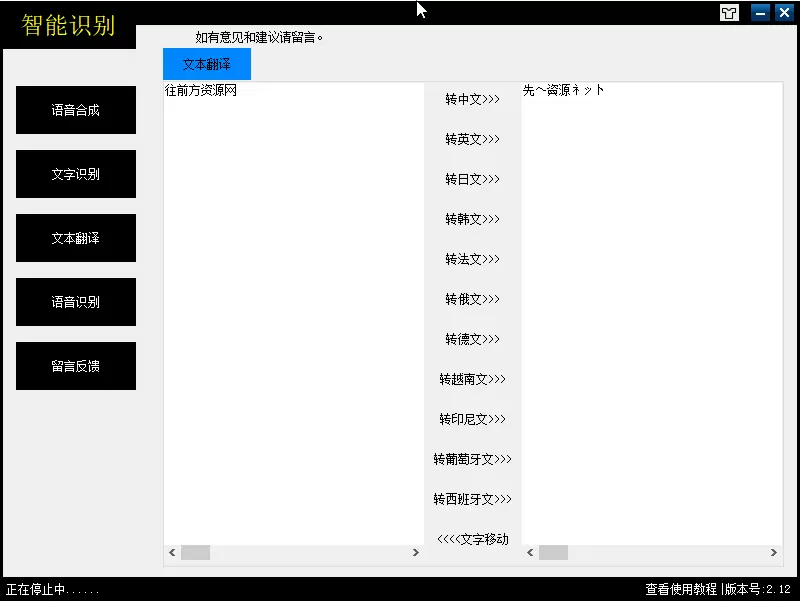Click the skin (shirt) icon in title bar
The image size is (800, 601).
click(x=729, y=13)
